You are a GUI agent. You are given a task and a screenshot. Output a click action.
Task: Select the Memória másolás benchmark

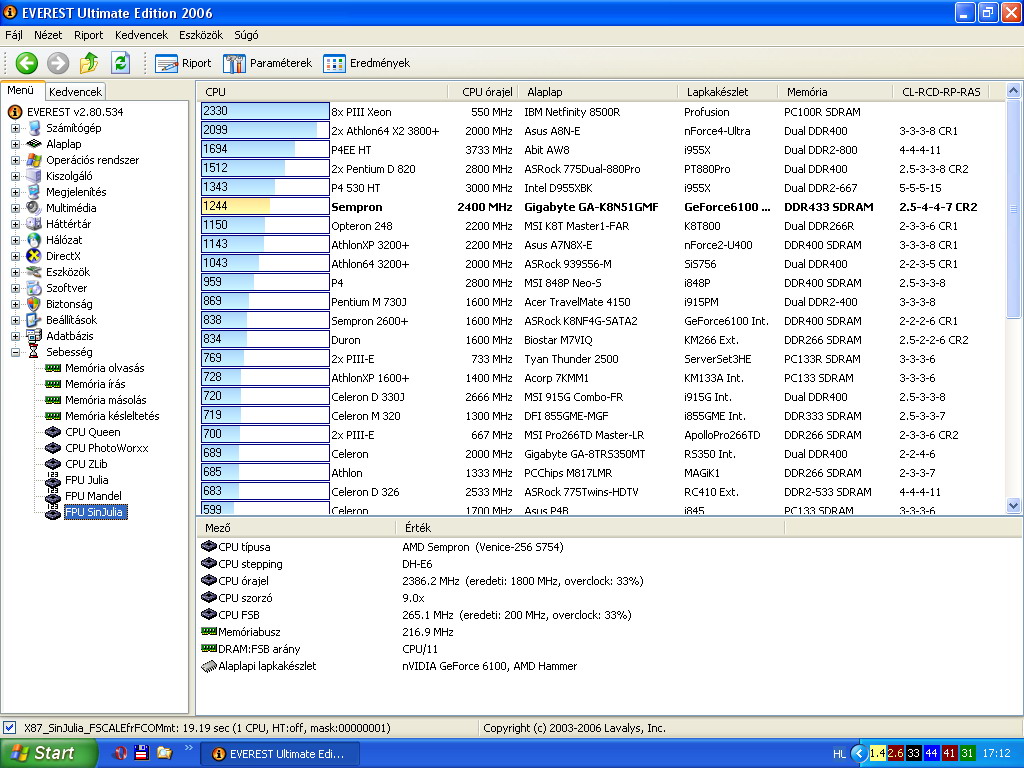click(x=105, y=400)
